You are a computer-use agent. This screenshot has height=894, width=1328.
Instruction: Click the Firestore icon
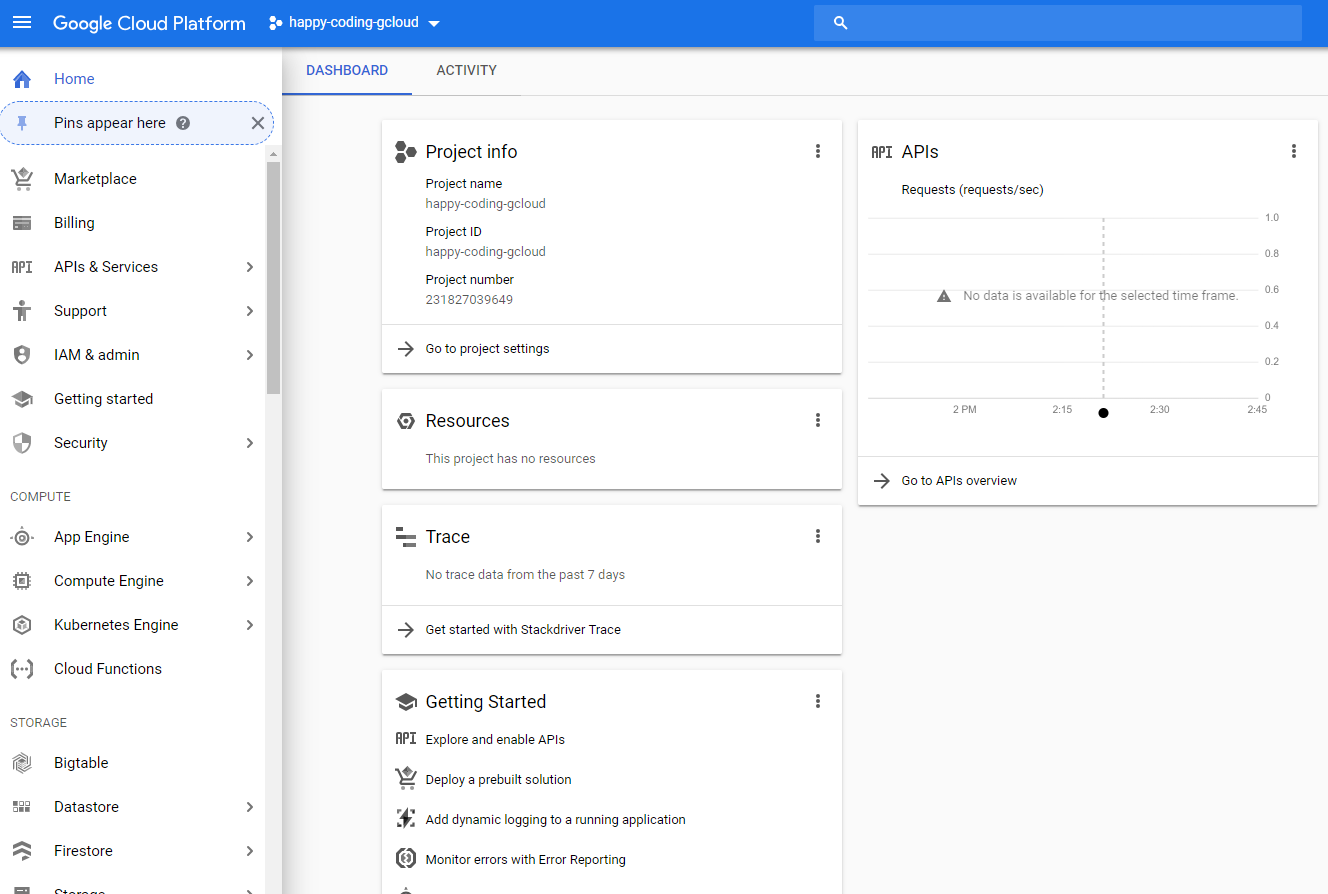(x=22, y=851)
